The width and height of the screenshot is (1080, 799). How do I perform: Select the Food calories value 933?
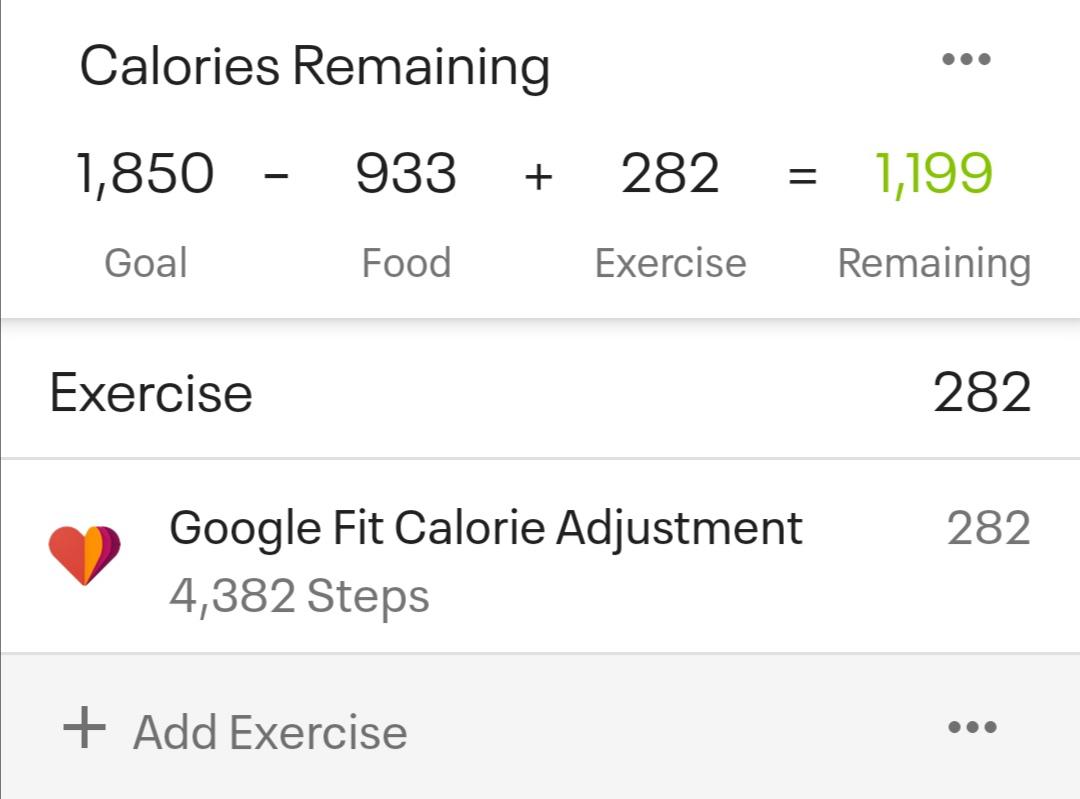(406, 172)
